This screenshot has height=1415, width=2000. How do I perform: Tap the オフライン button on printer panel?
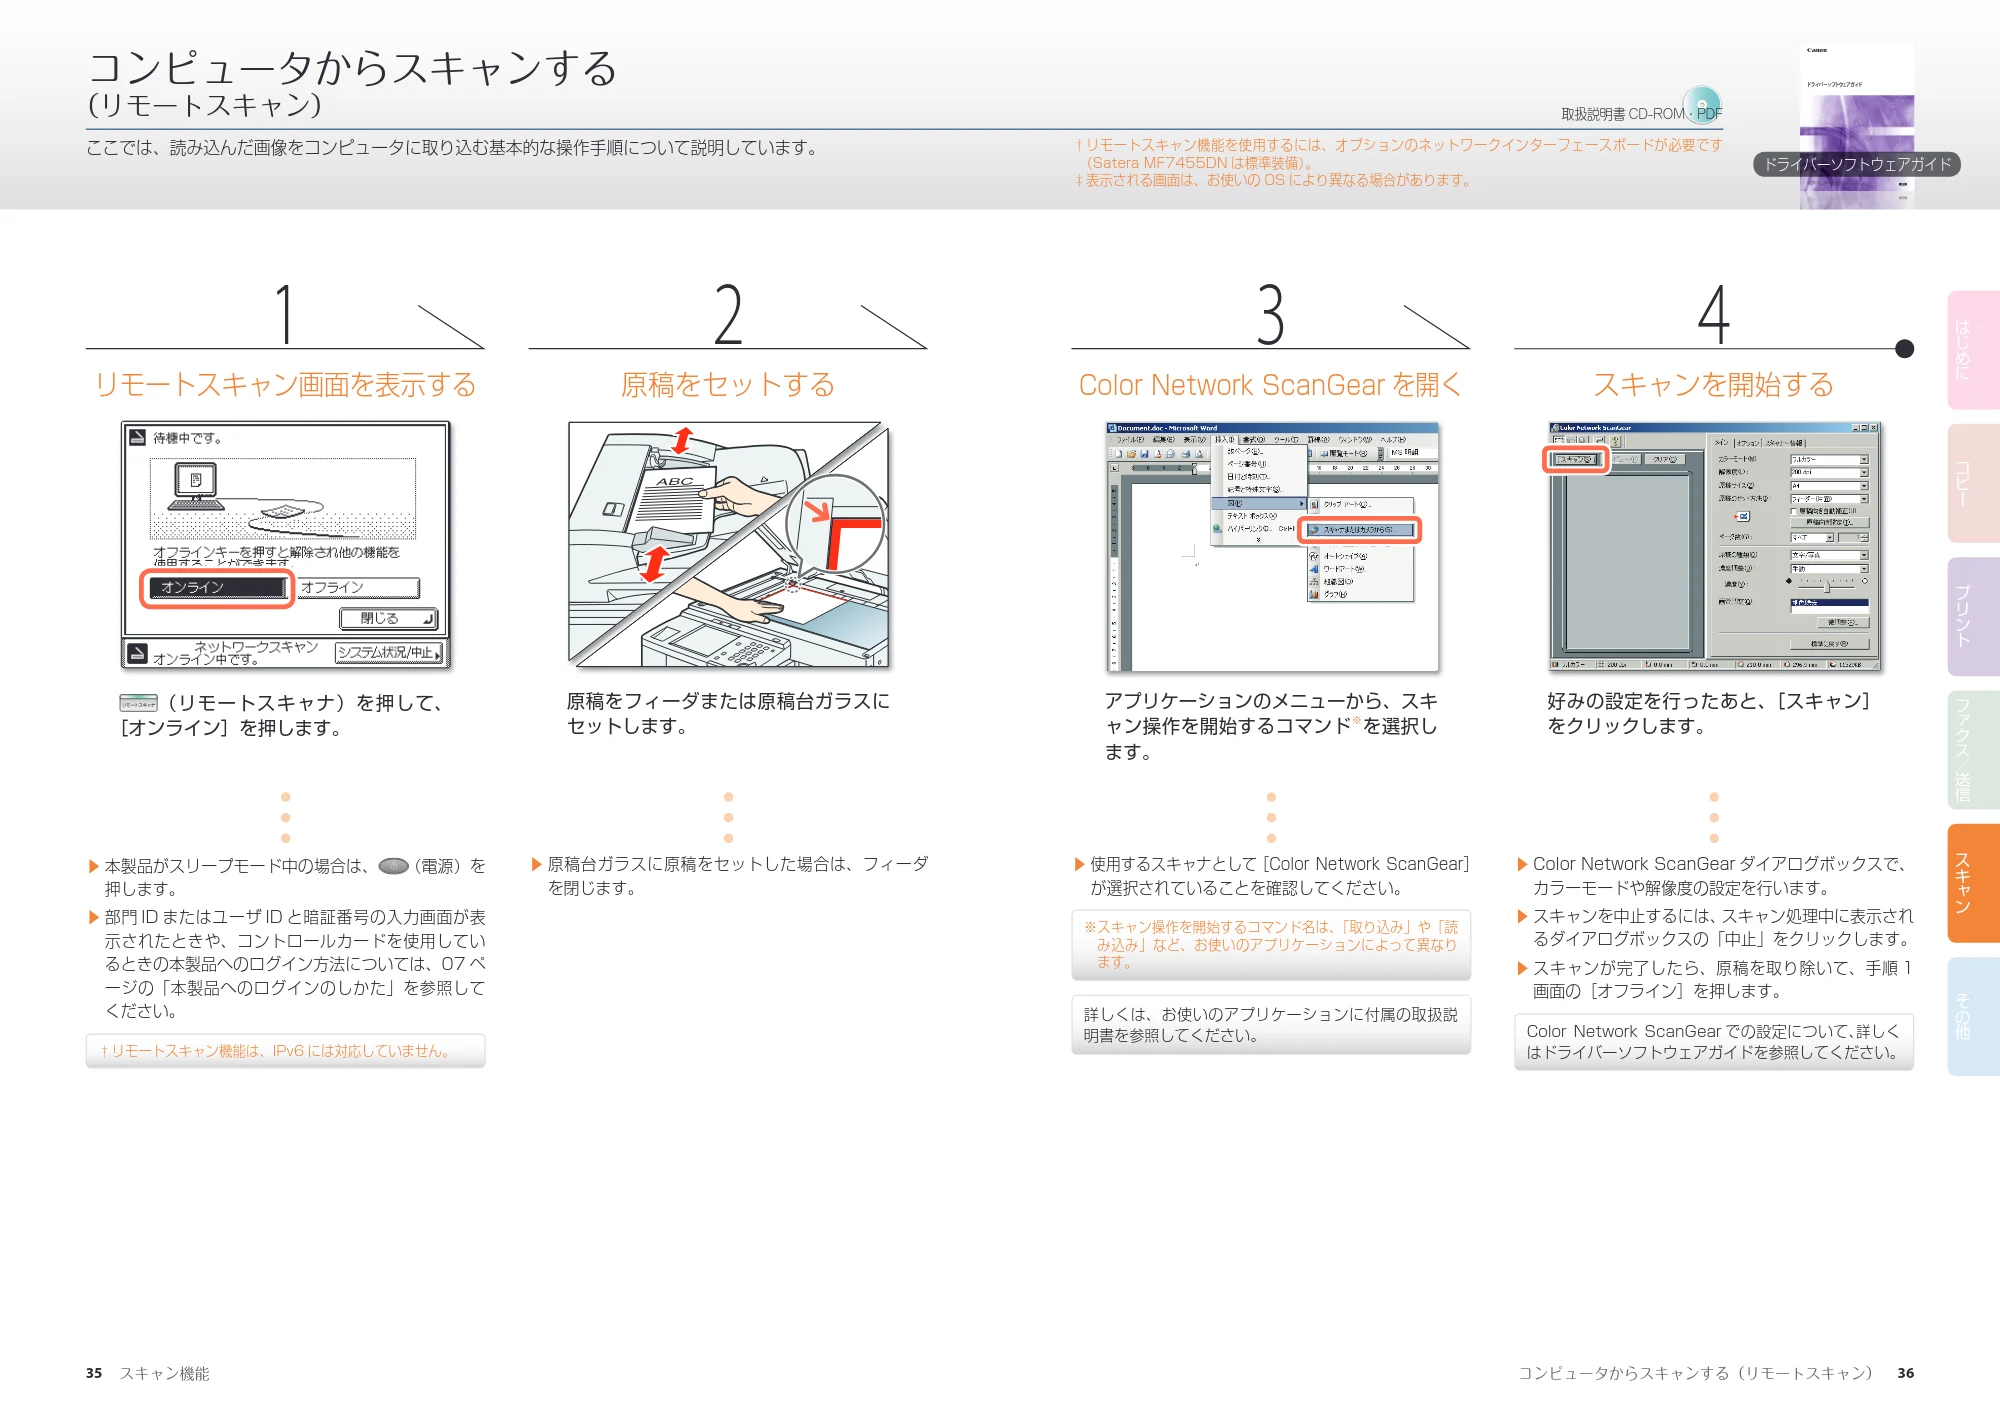point(358,588)
